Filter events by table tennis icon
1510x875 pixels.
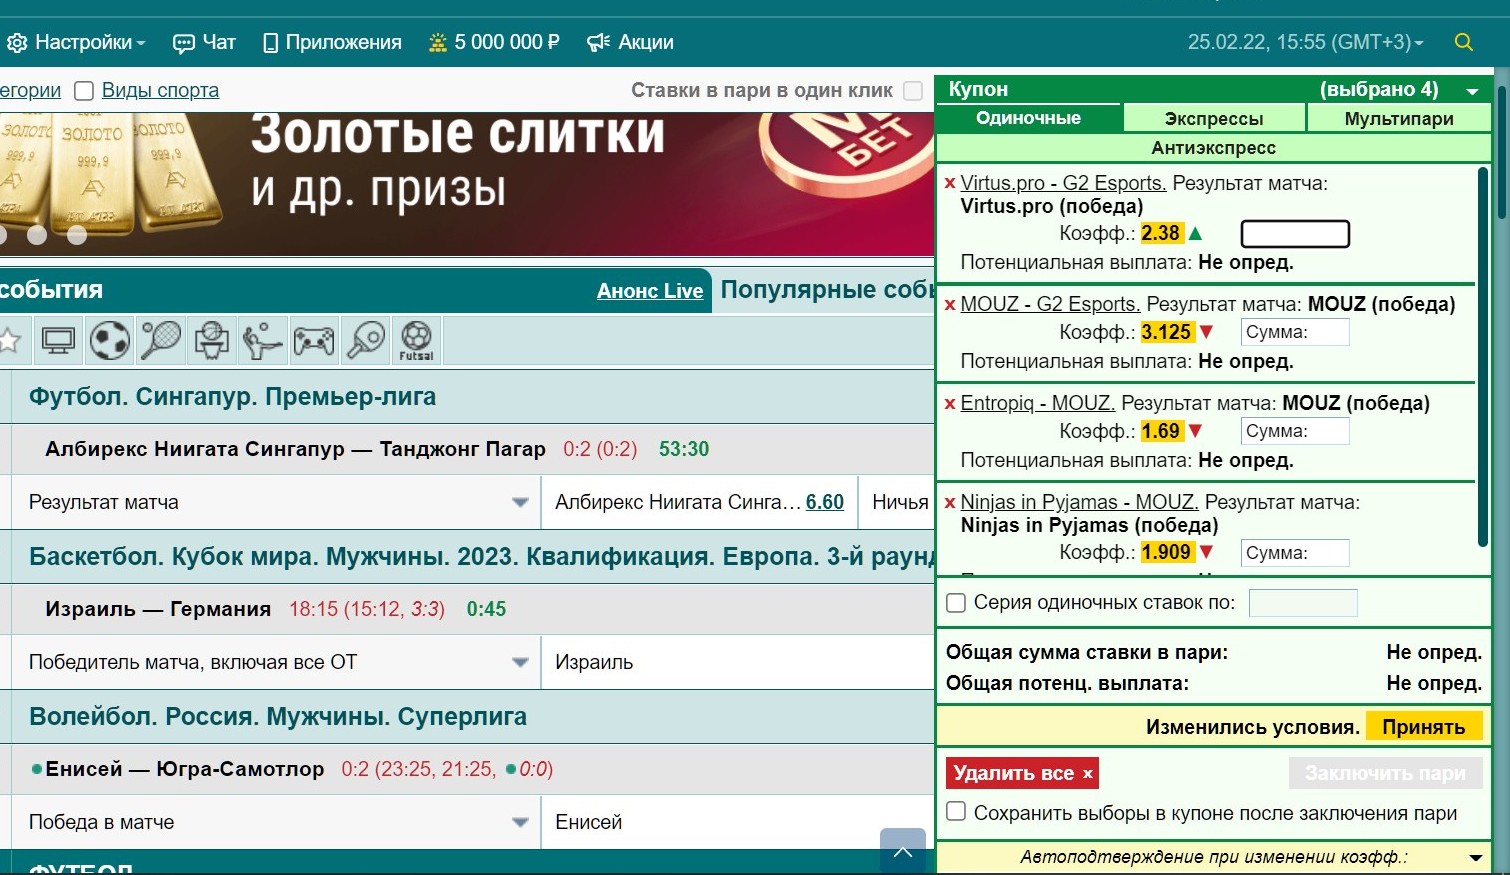coord(364,340)
